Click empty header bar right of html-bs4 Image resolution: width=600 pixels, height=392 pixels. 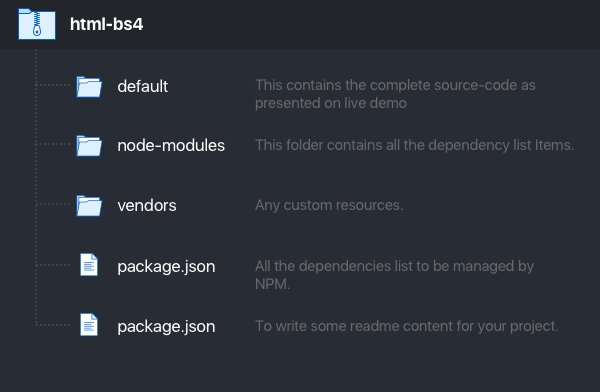371,24
